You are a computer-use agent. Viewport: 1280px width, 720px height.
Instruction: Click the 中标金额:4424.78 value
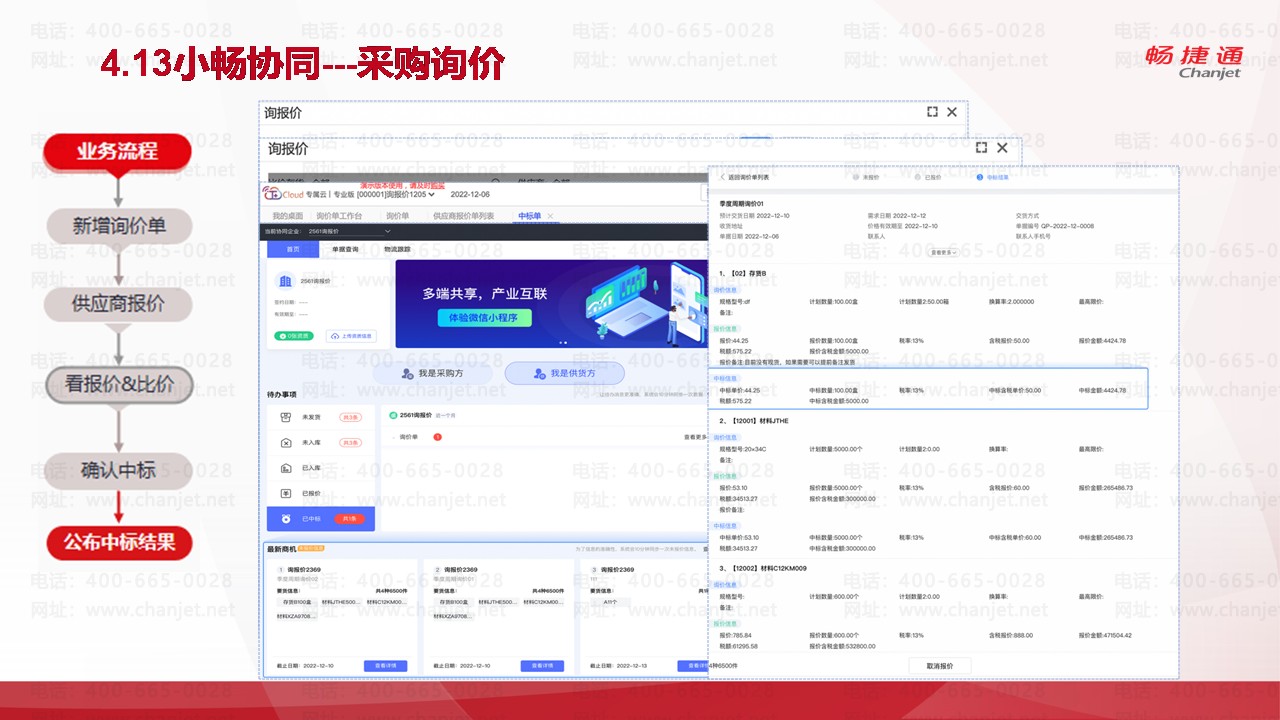point(1102,390)
